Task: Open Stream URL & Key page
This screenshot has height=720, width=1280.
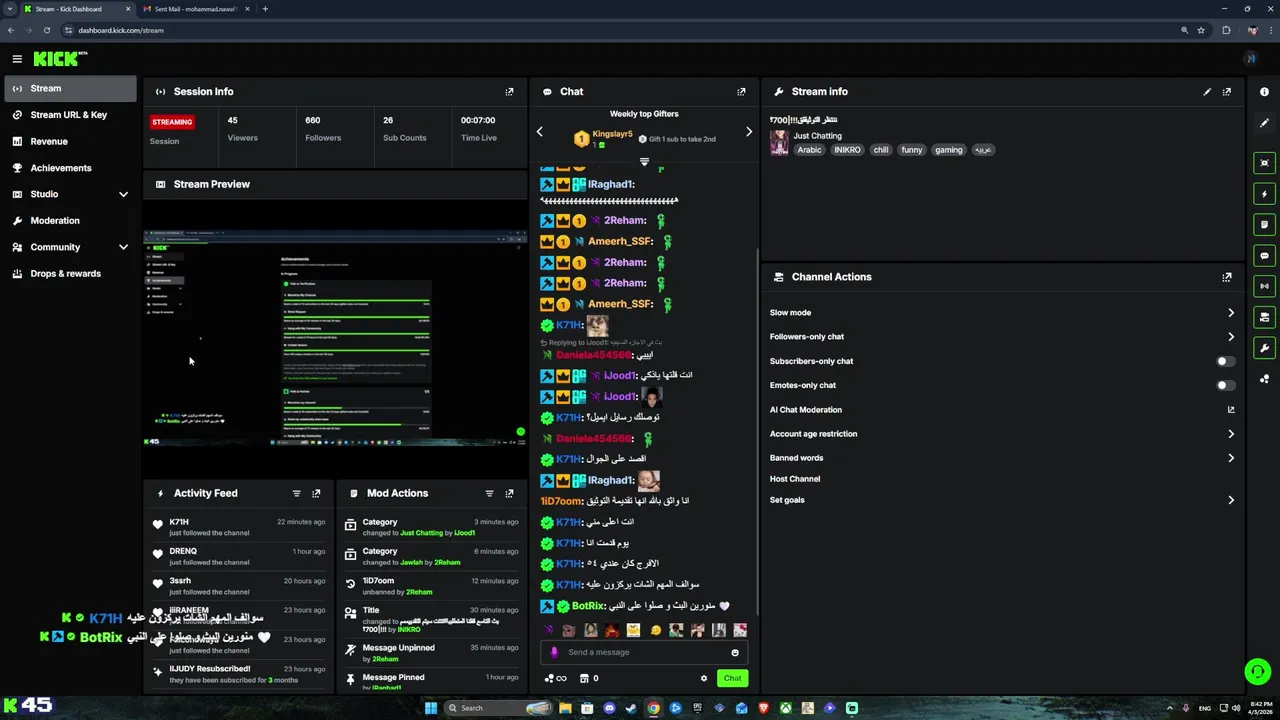Action: 70,115
